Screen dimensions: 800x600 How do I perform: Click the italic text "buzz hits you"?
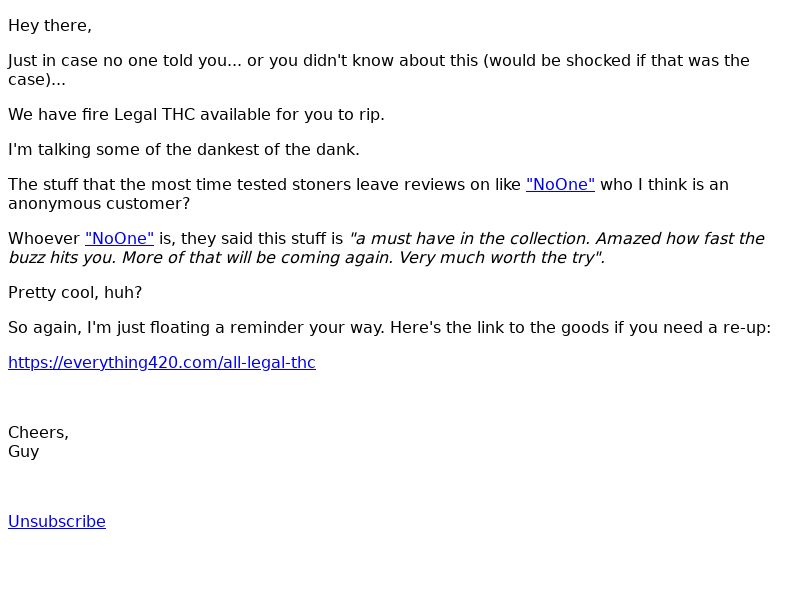[62, 258]
